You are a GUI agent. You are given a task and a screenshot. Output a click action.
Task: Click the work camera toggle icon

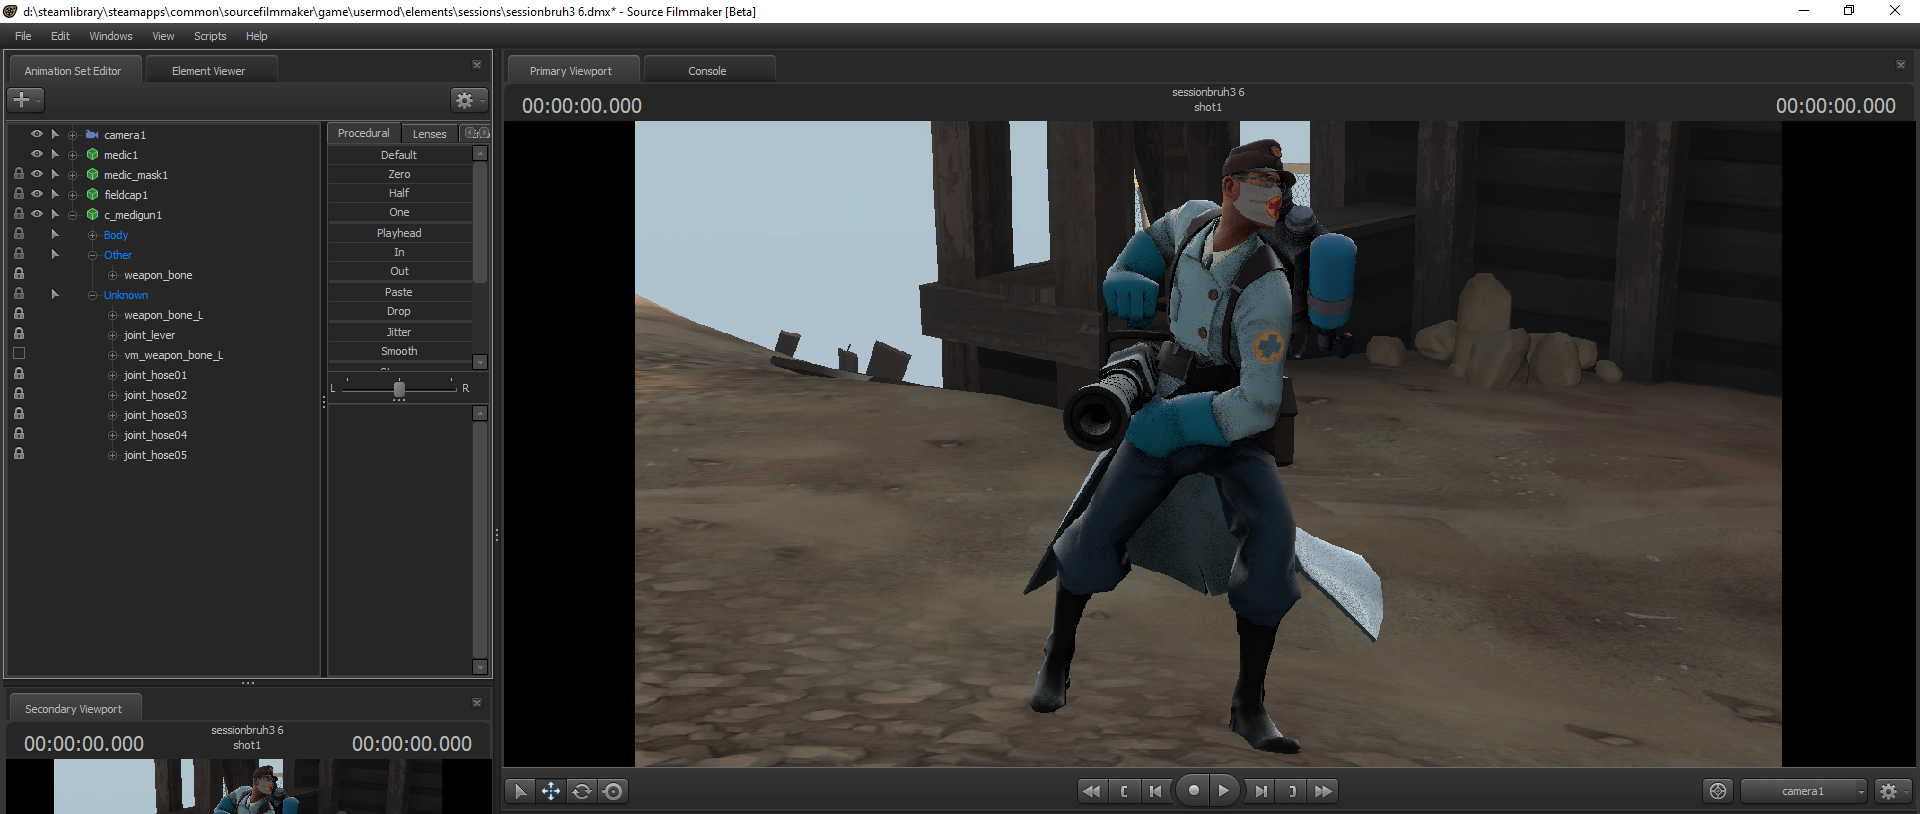[1718, 791]
